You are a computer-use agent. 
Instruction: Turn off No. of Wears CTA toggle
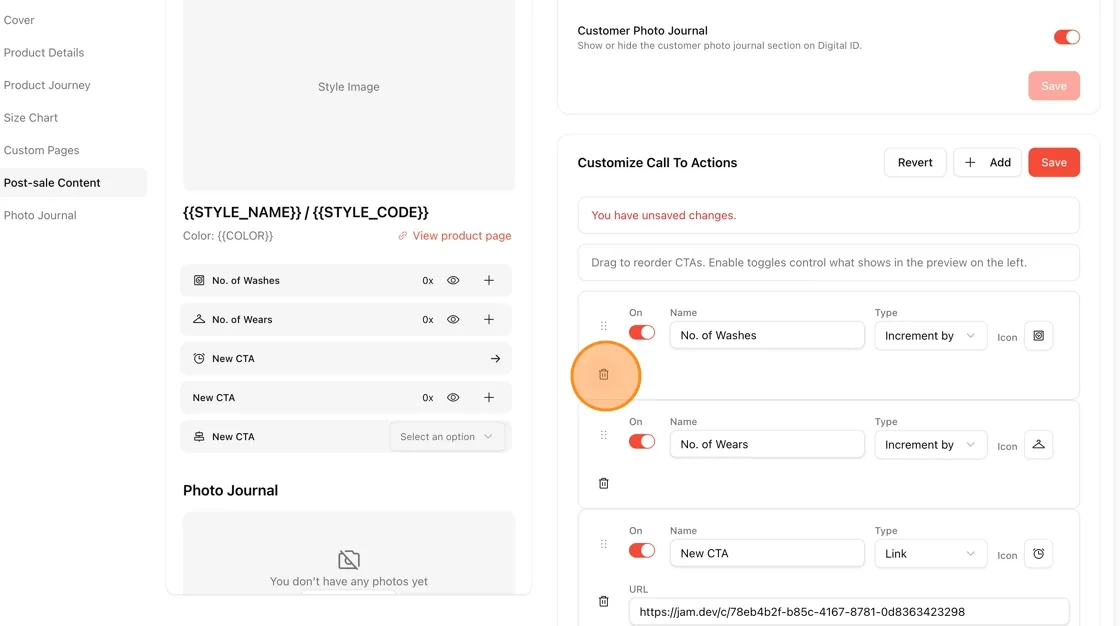(641, 442)
